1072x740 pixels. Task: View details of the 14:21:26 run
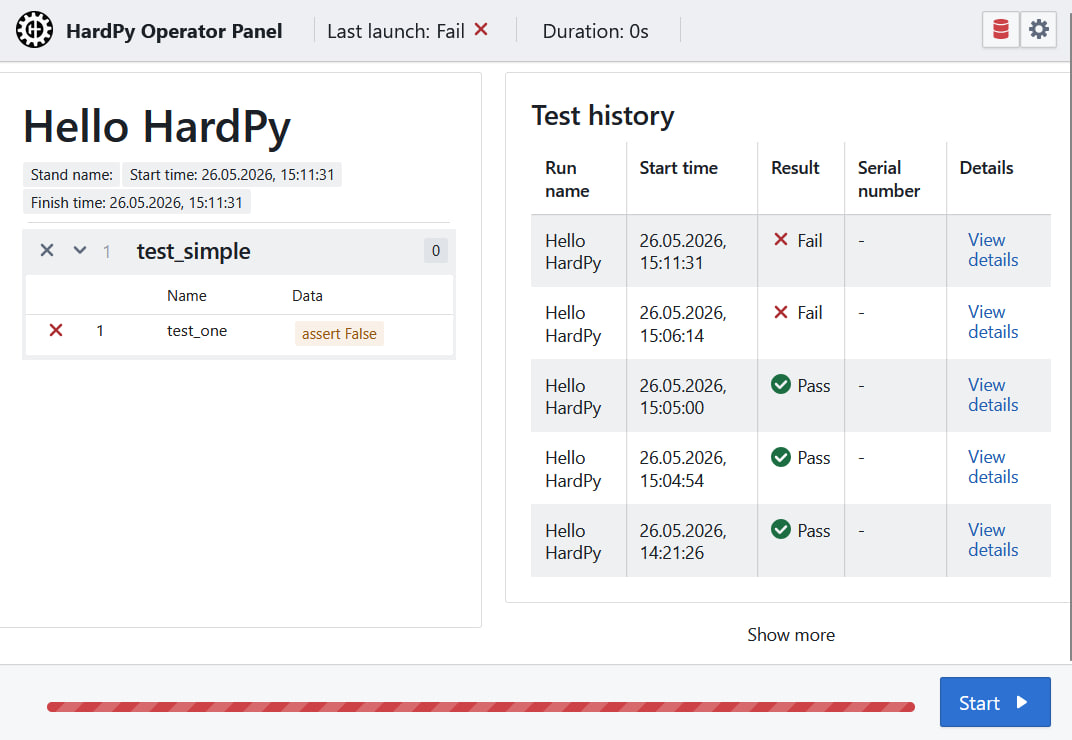point(993,540)
